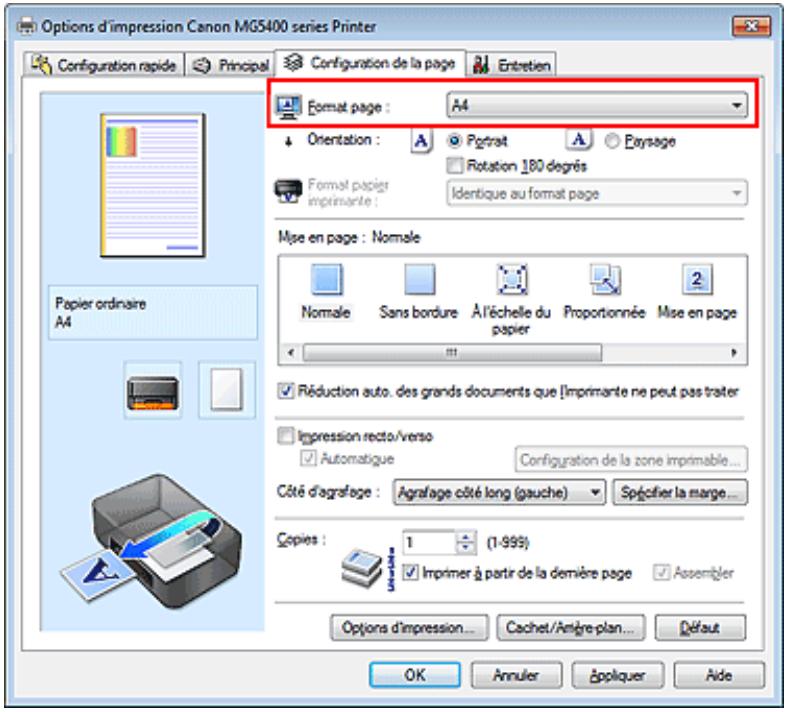The height and width of the screenshot is (712, 787).
Task: Click the Format page monitor icon
Action: point(289,106)
